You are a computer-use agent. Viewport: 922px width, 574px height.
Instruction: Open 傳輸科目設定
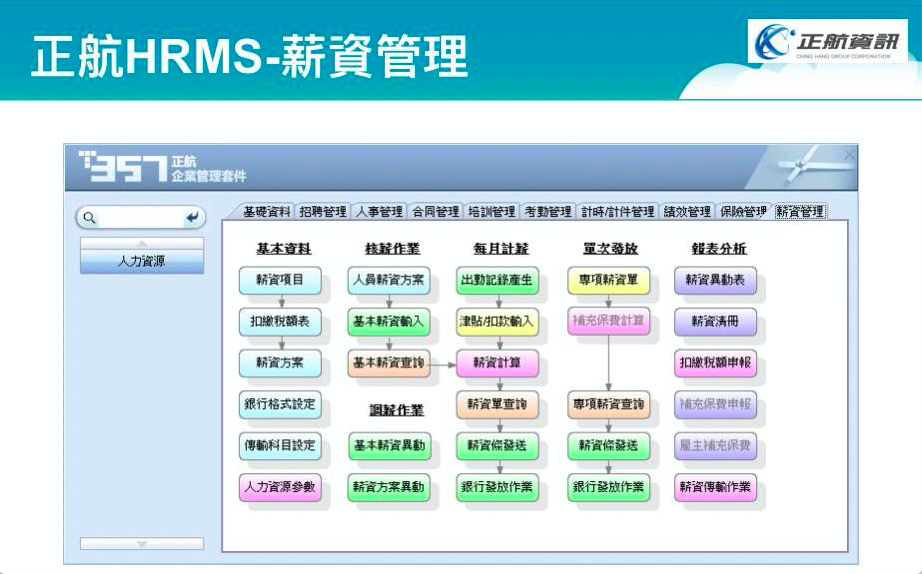click(x=280, y=446)
